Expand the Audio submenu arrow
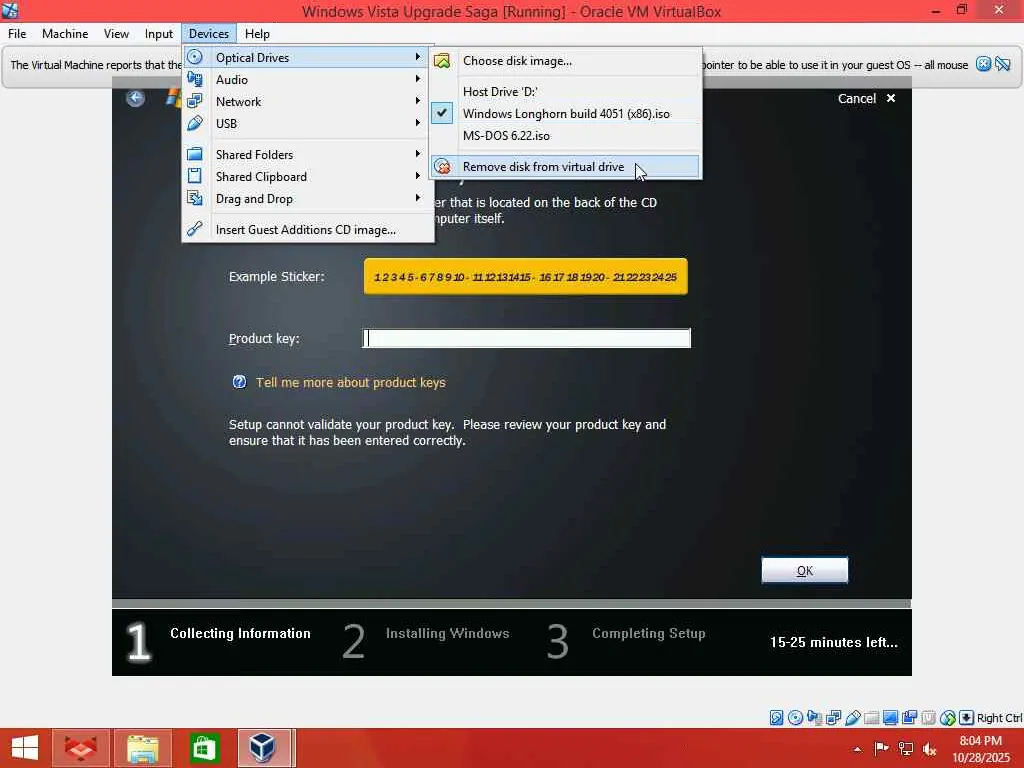1024x768 pixels. [417, 79]
